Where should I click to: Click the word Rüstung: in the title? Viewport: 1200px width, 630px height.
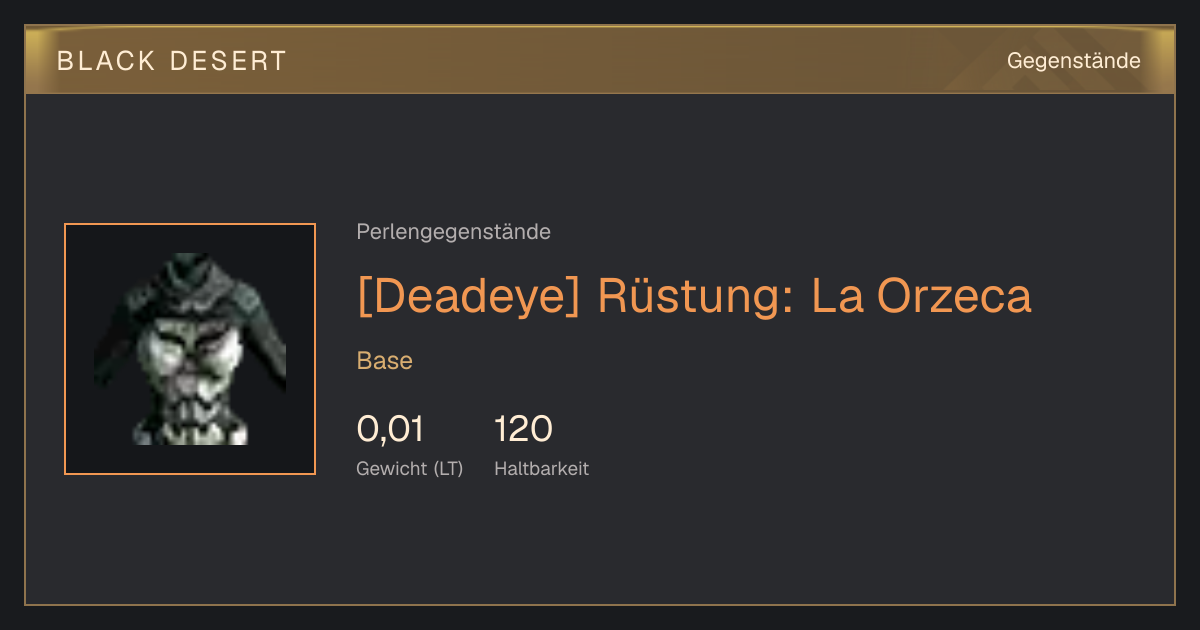[x=696, y=296]
